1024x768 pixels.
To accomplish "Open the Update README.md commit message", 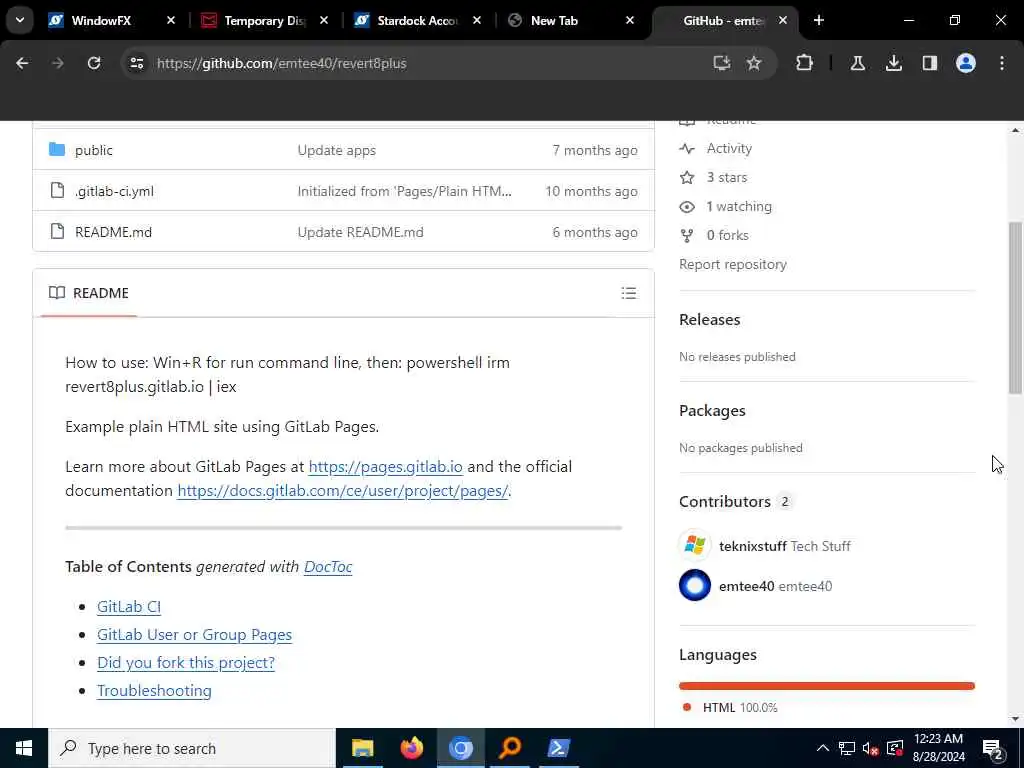I will (x=360, y=232).
